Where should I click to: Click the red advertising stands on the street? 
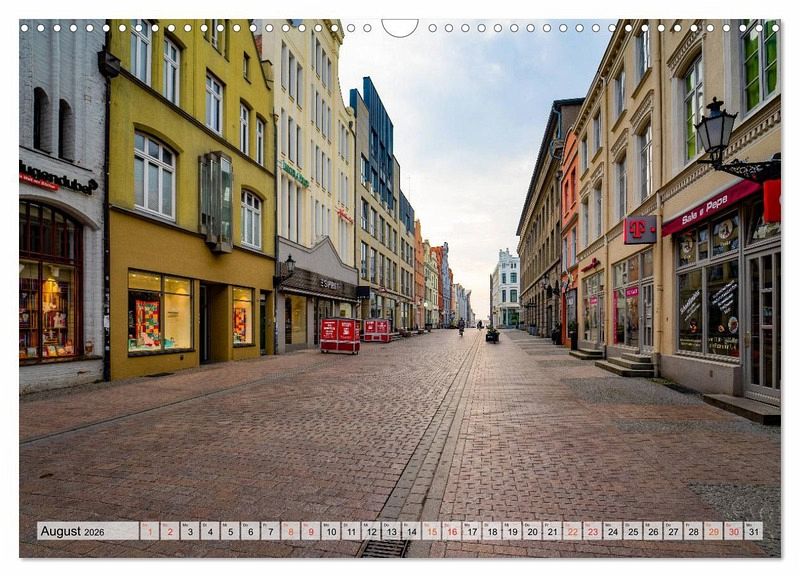(340, 335)
